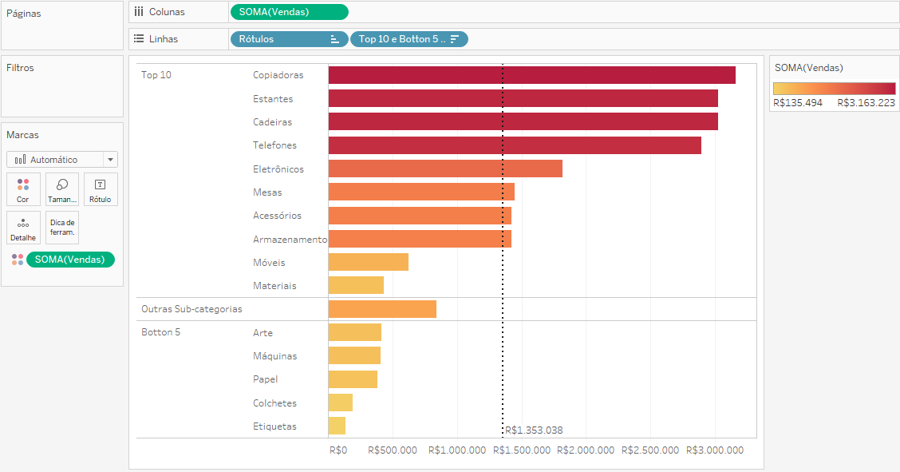Click the Armazenamento row label

(x=290, y=239)
